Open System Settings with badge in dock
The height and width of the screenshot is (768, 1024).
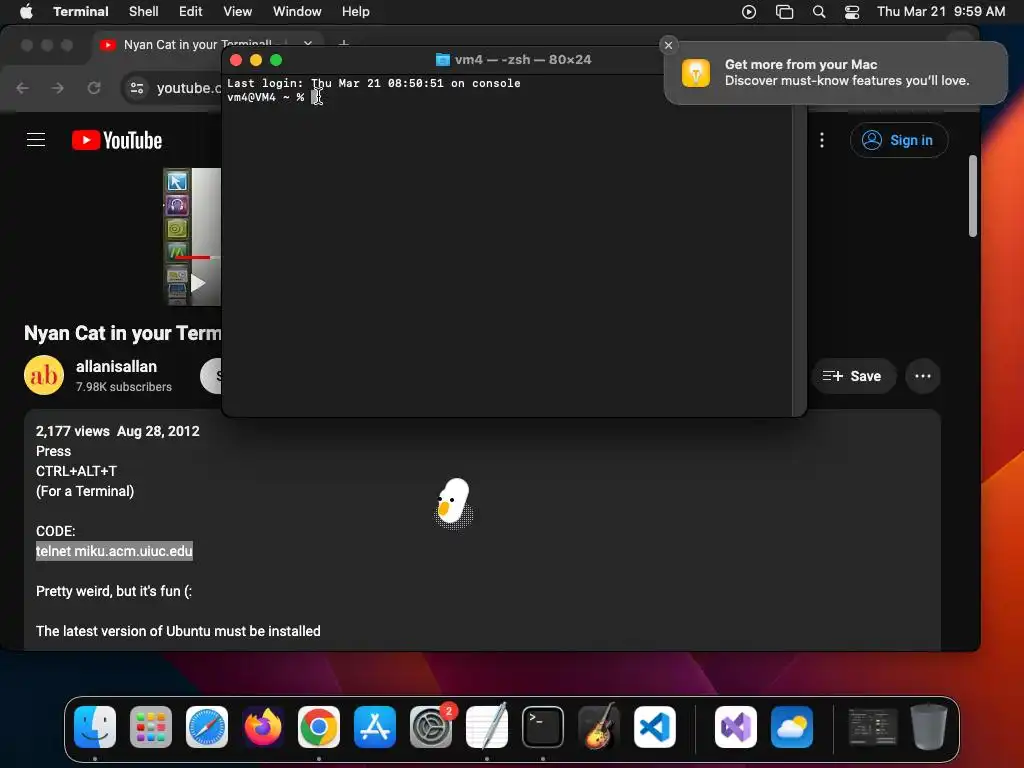pyautogui.click(x=431, y=727)
